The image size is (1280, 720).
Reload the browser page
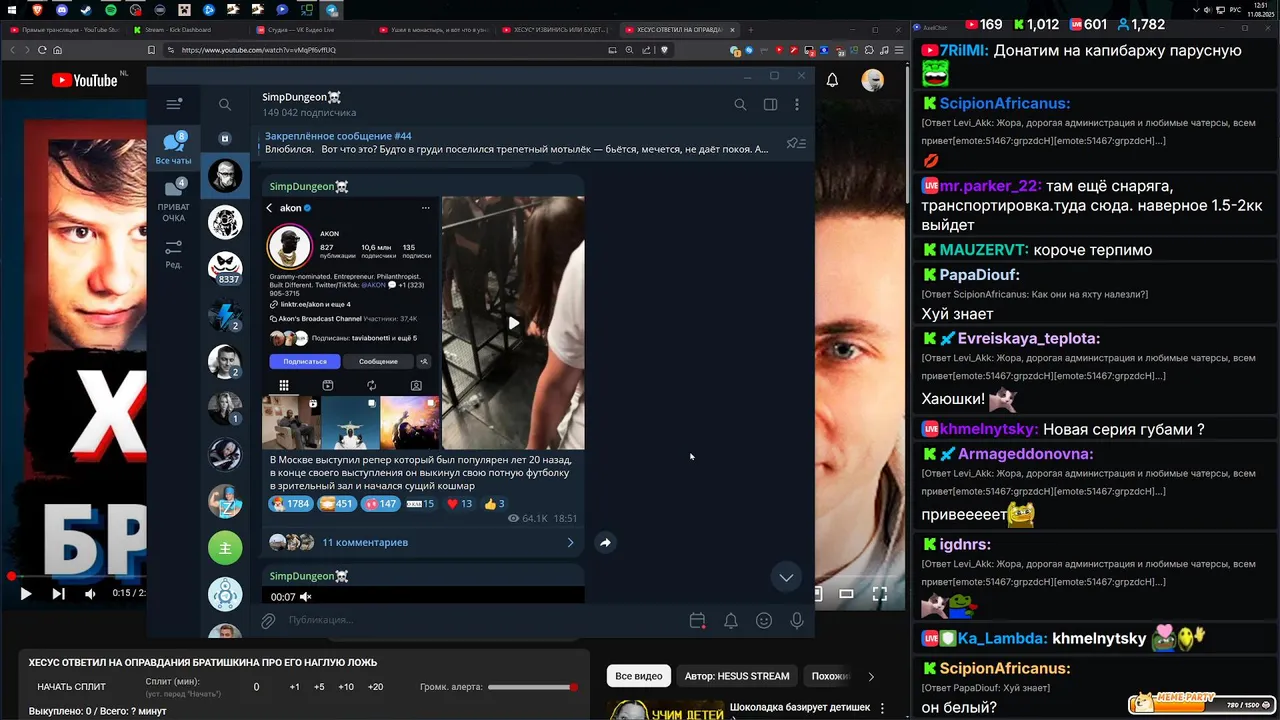click(42, 50)
